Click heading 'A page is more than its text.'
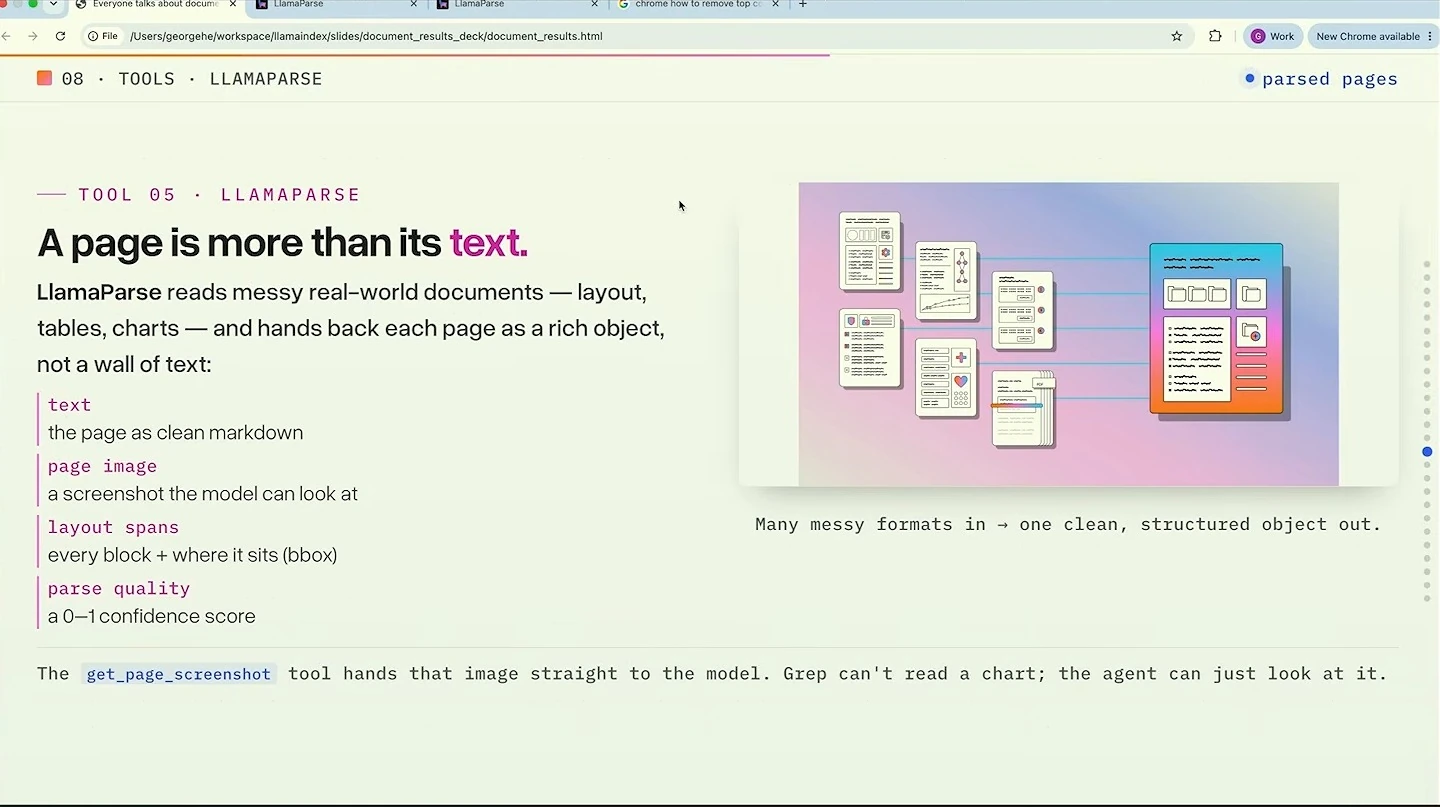The width and height of the screenshot is (1440, 807). tap(282, 243)
